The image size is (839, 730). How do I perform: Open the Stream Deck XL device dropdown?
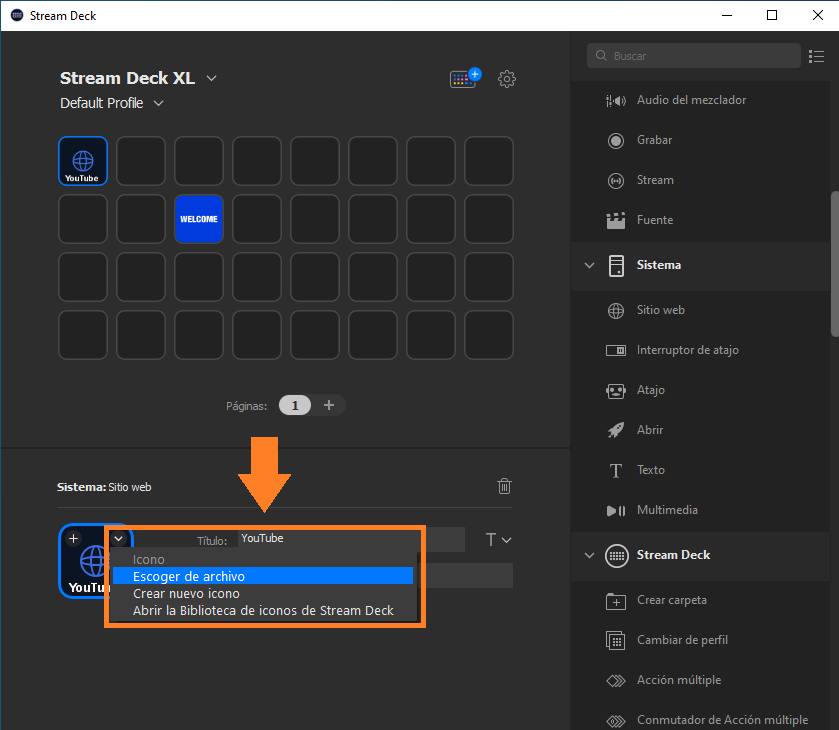click(x=211, y=79)
